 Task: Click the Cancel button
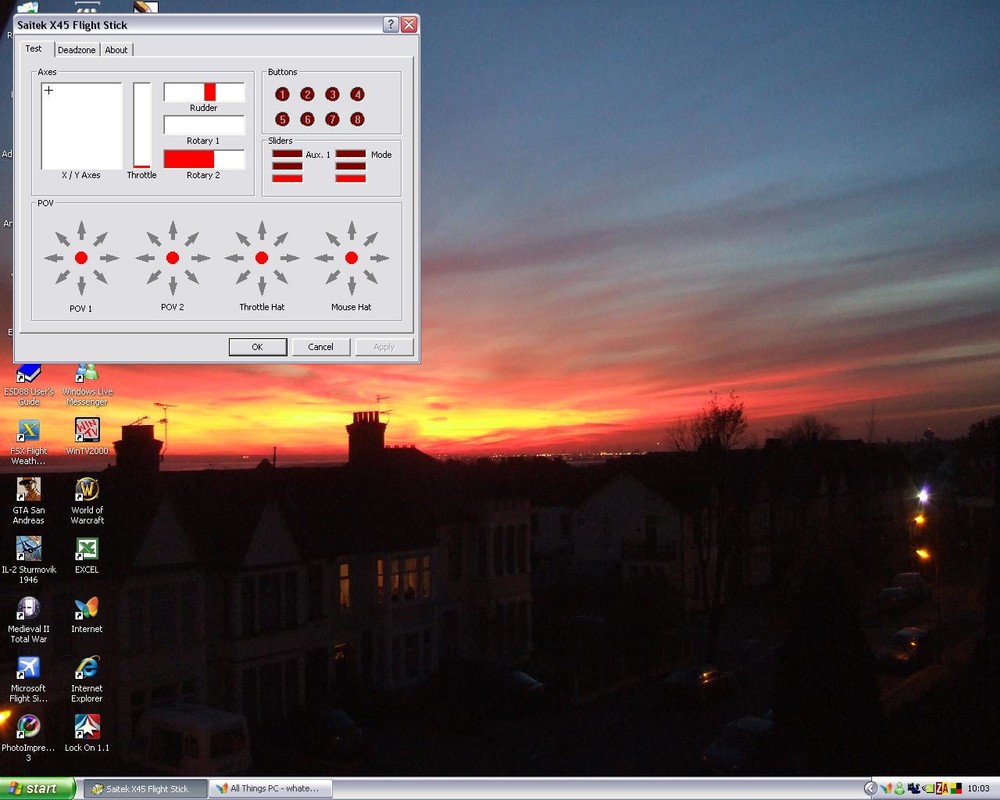point(321,347)
